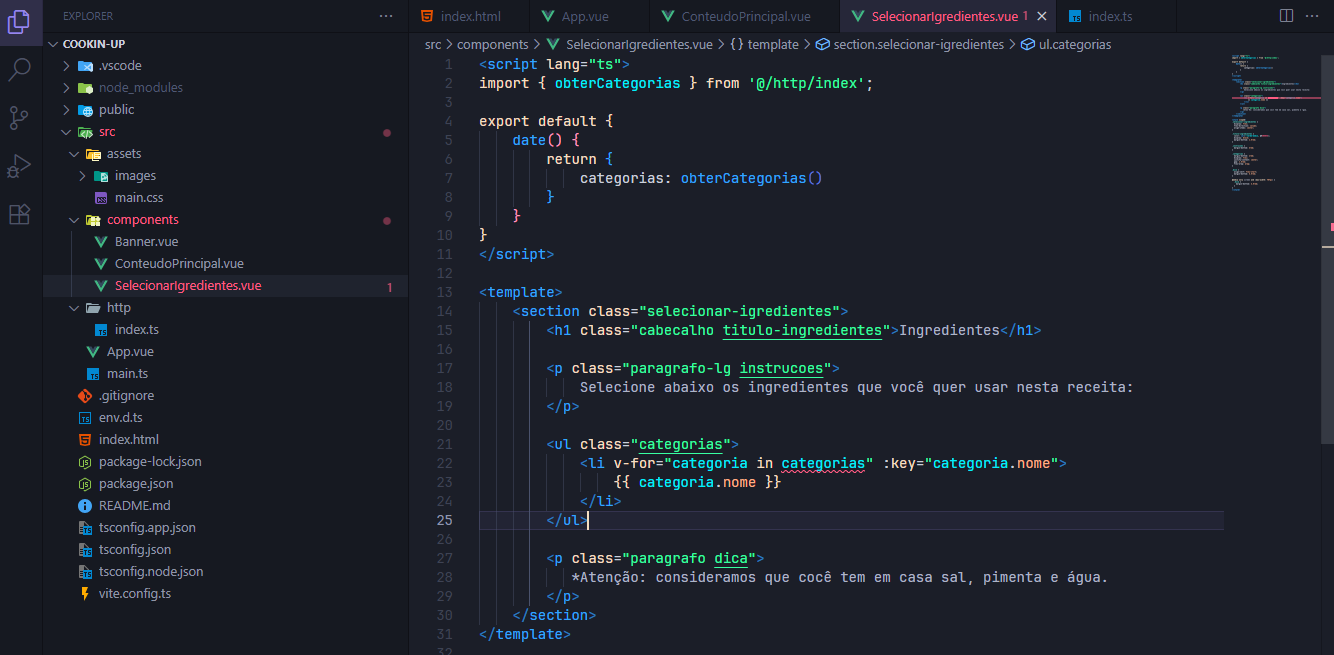Click the EXPLORER panel title
Viewport: 1334px width, 655px height.
[88, 16]
